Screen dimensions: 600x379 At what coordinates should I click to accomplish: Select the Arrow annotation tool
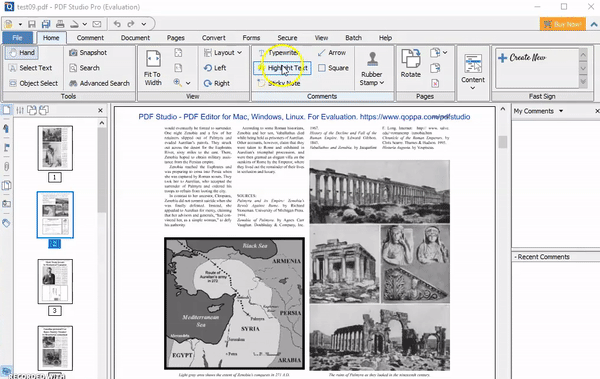click(x=332, y=52)
